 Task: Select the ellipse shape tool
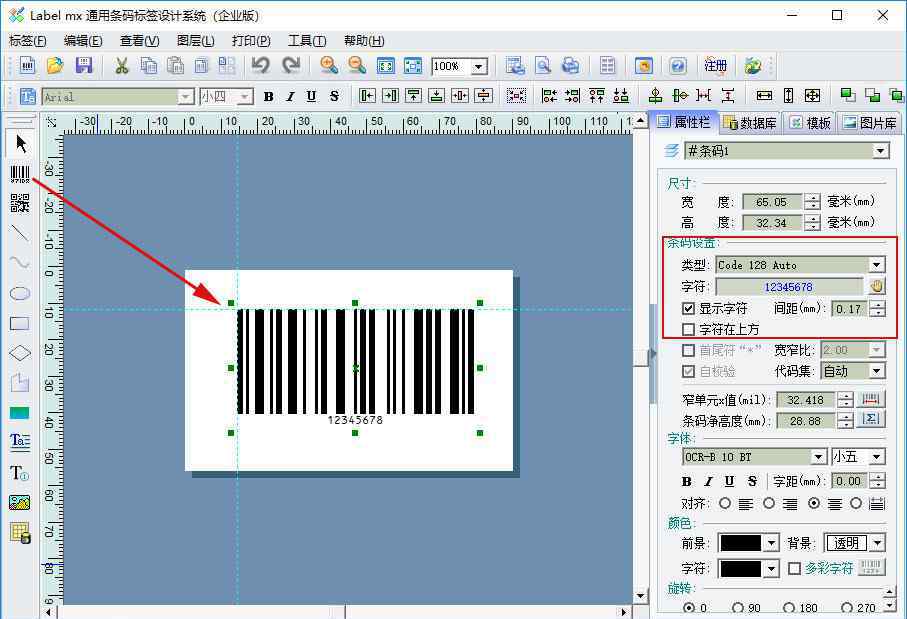click(20, 293)
